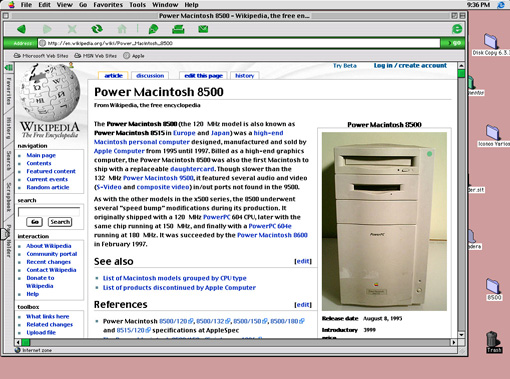Open the edit this page tab
This screenshot has height=379, width=510.
coord(203,76)
